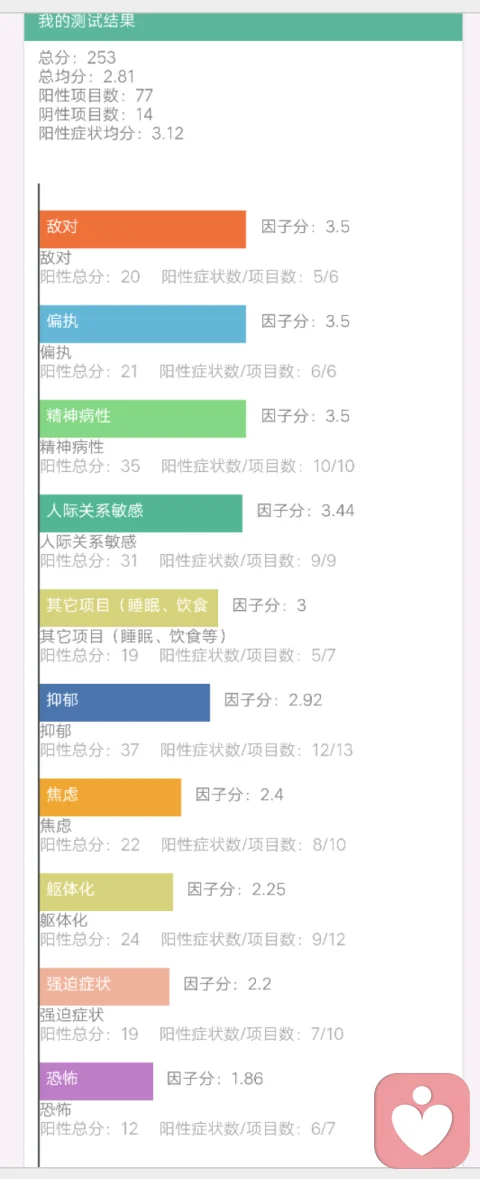The width and height of the screenshot is (480, 1179).
Task: Select the light green 精神病性 bar
Action: (x=142, y=419)
